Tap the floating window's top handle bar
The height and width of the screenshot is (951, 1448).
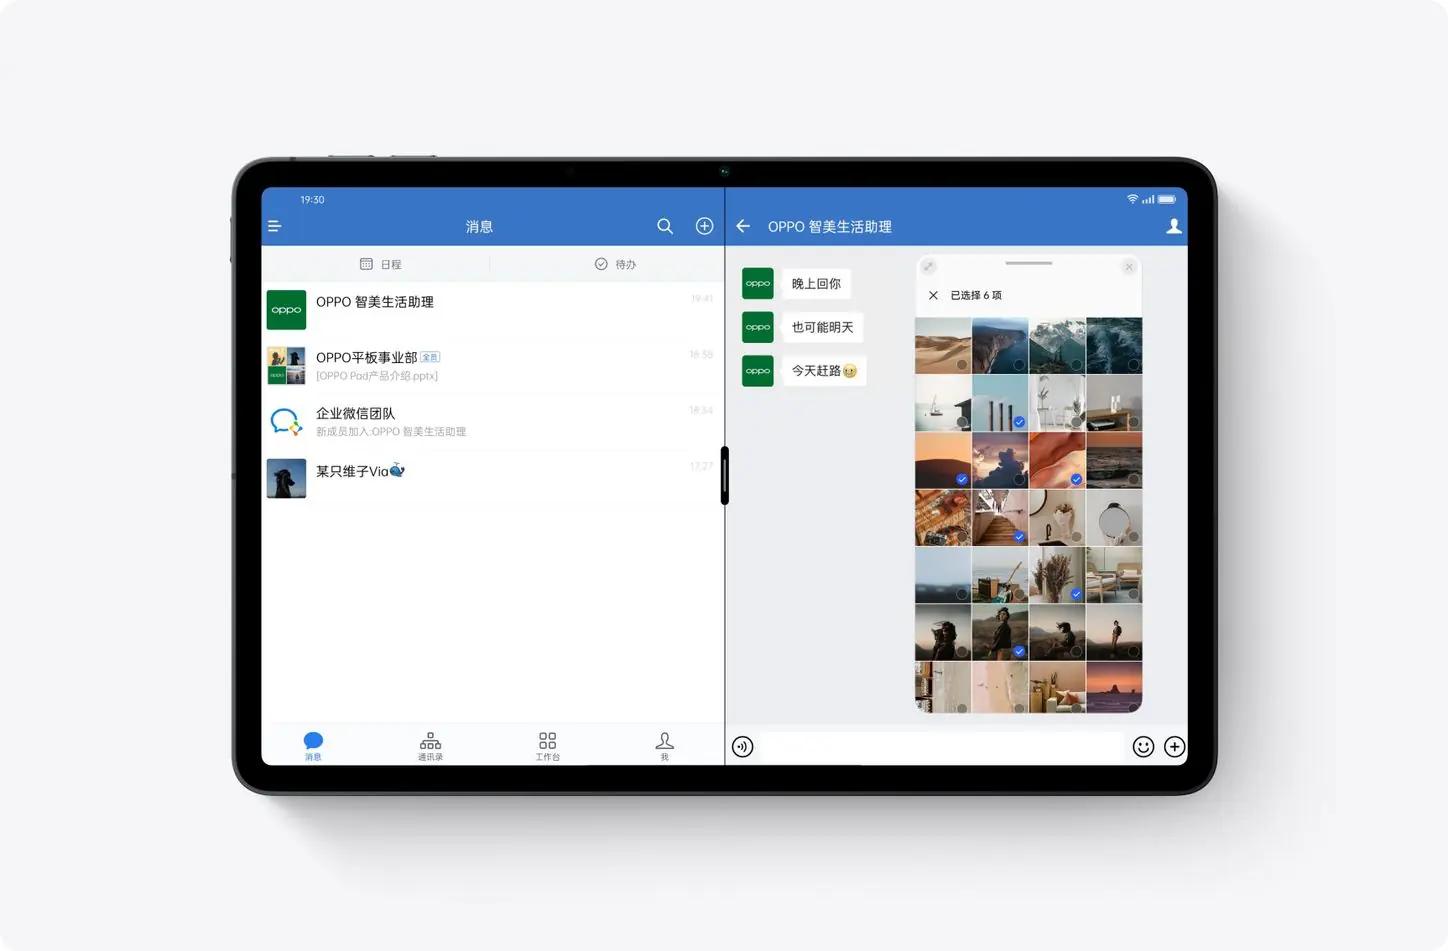point(1028,264)
